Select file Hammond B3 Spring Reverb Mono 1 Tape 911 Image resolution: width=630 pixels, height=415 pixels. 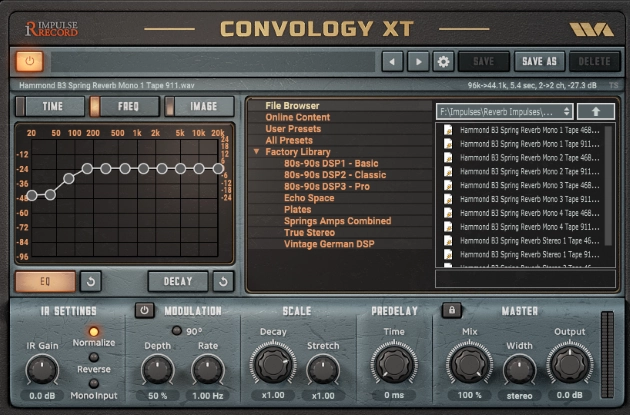pos(530,144)
